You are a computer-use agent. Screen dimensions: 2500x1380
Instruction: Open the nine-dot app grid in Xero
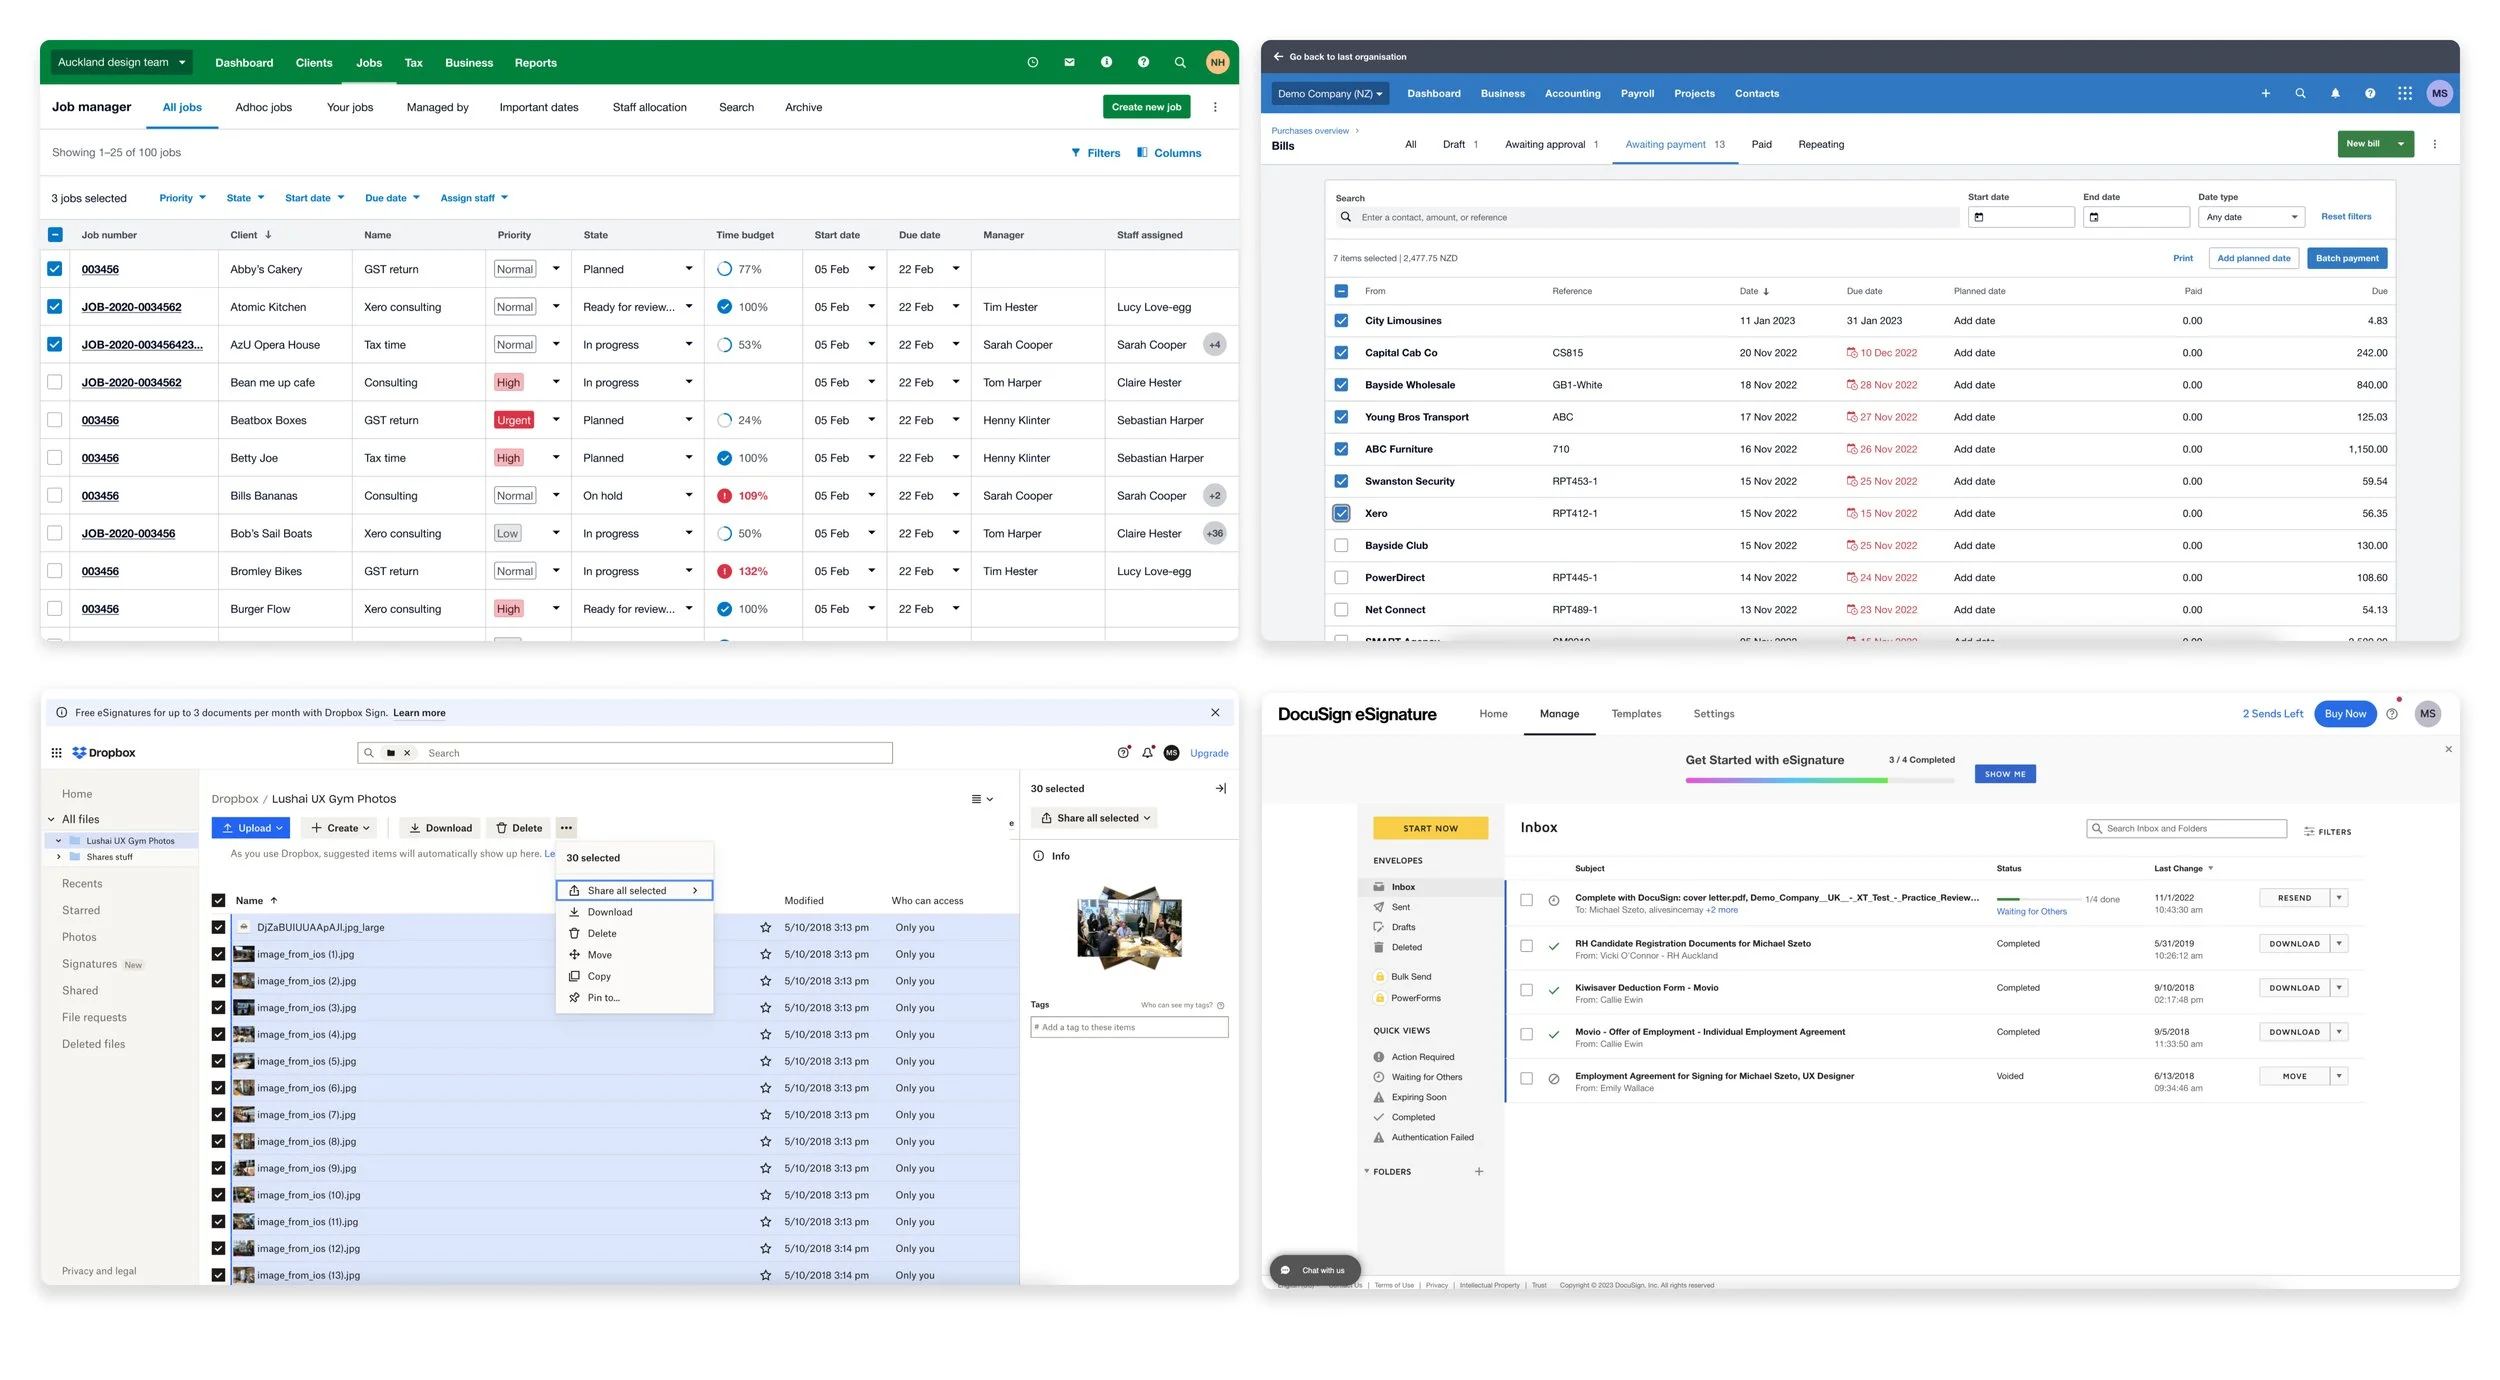(x=2404, y=94)
